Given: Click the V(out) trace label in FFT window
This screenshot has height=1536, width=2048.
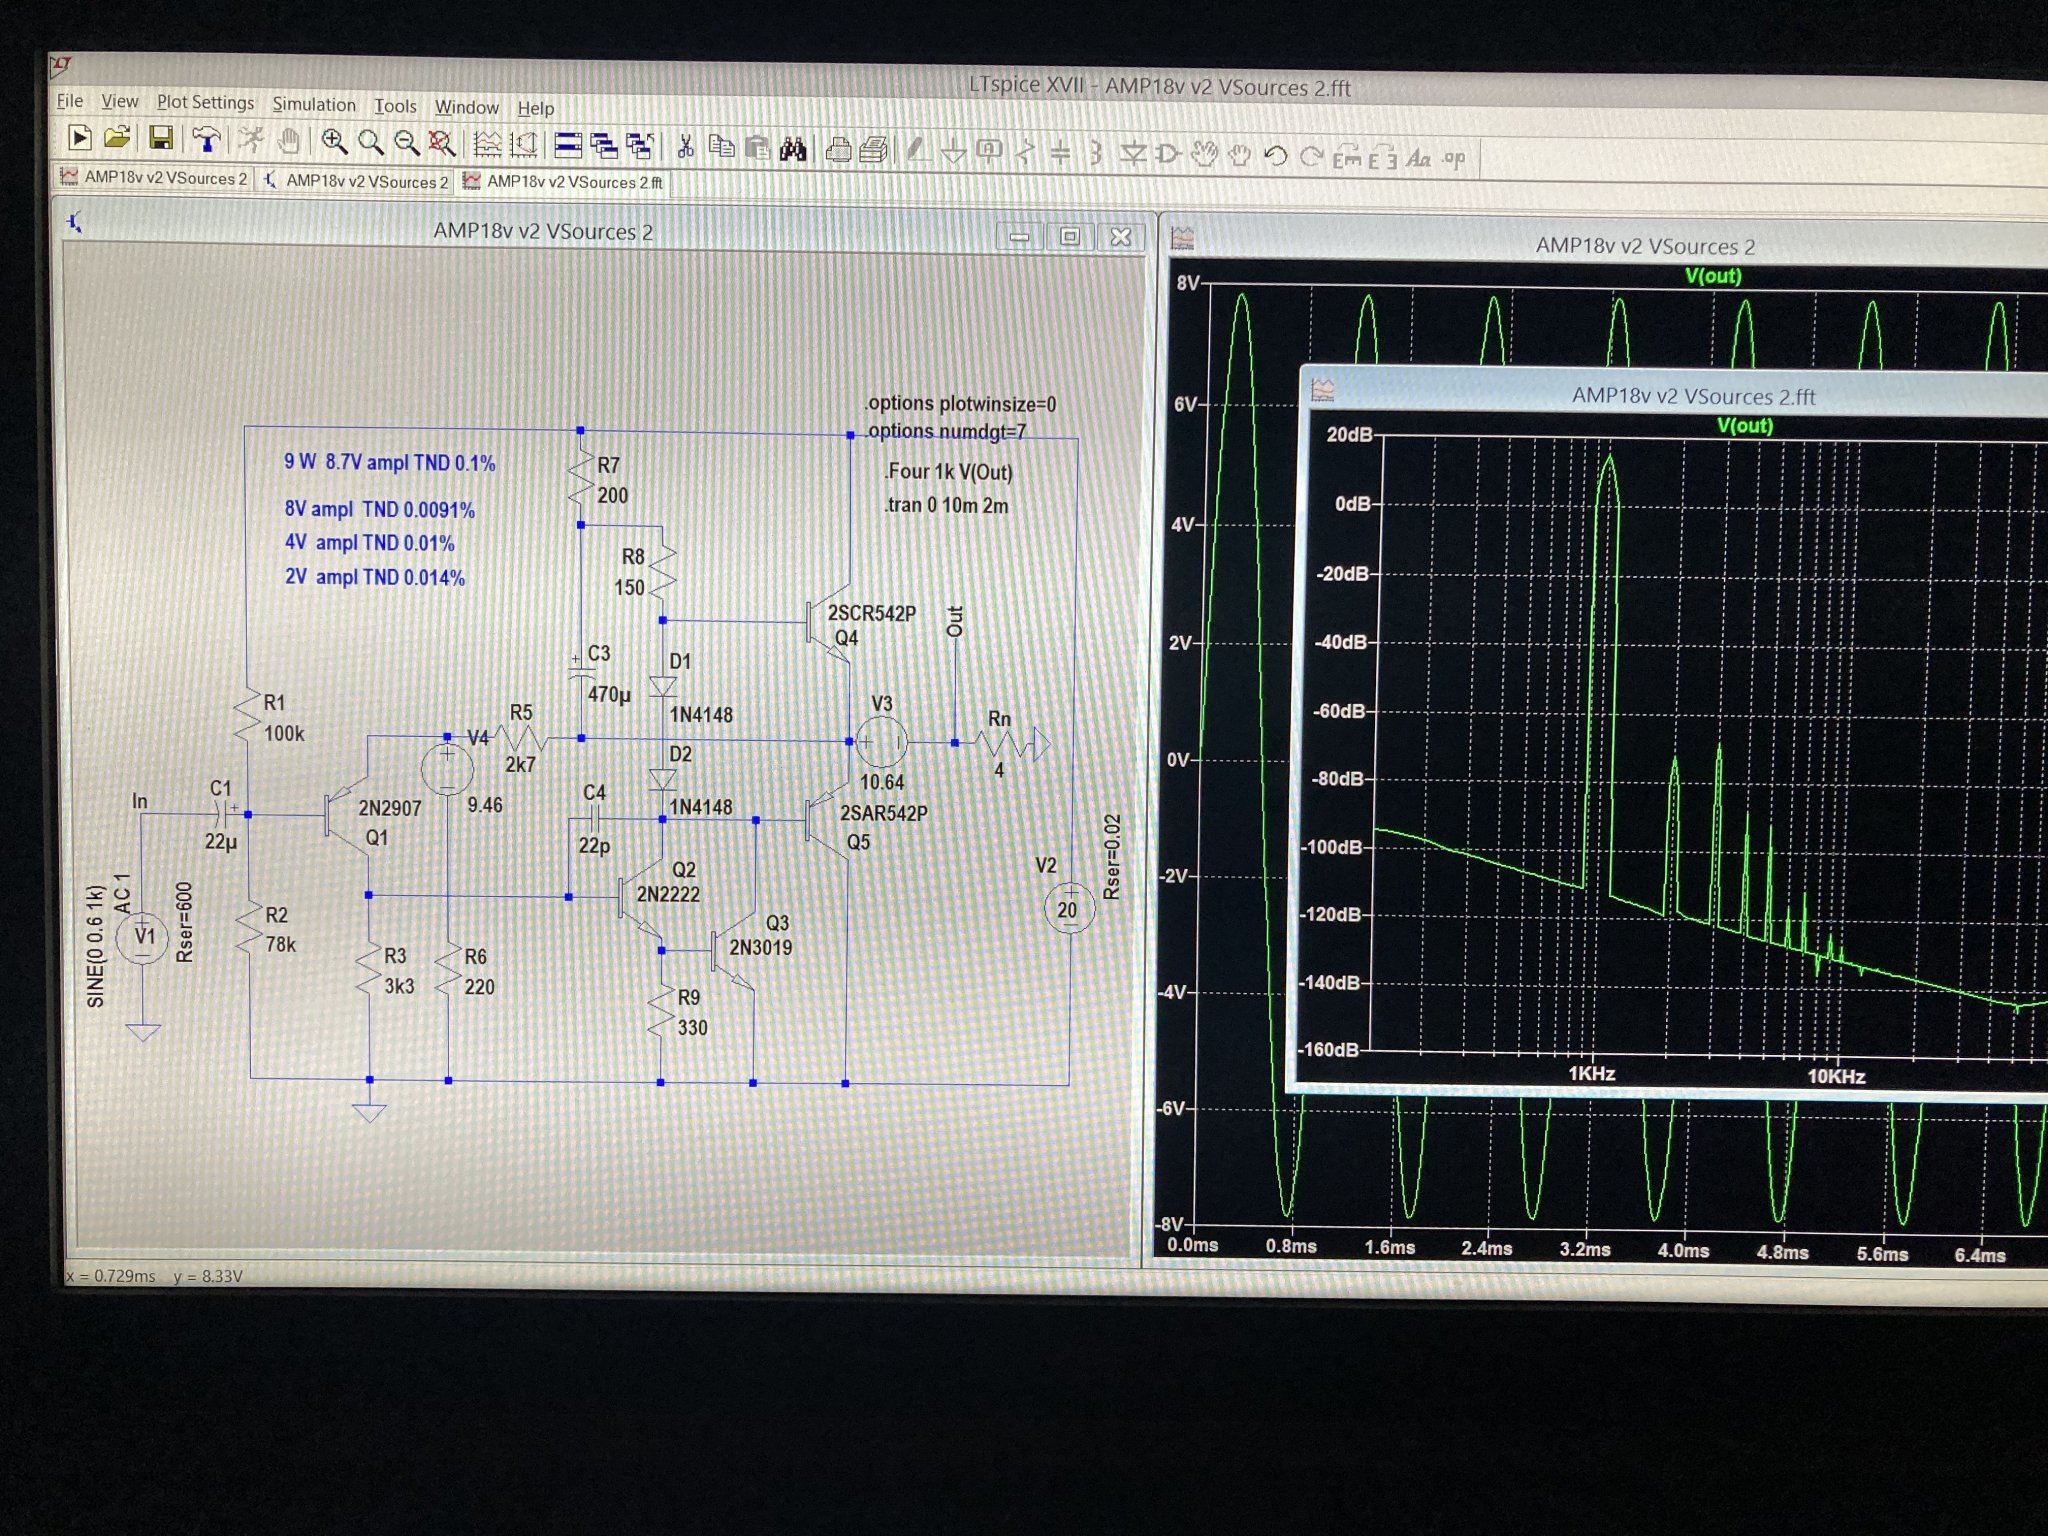Looking at the screenshot, I should tap(1744, 425).
